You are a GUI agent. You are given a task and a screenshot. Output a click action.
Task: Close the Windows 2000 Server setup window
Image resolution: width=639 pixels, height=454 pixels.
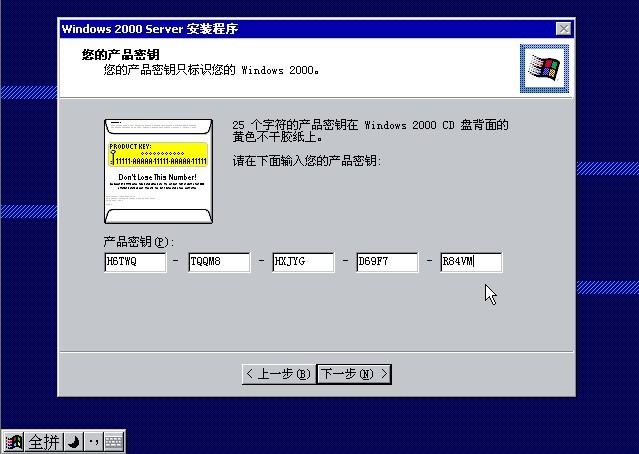tap(564, 29)
